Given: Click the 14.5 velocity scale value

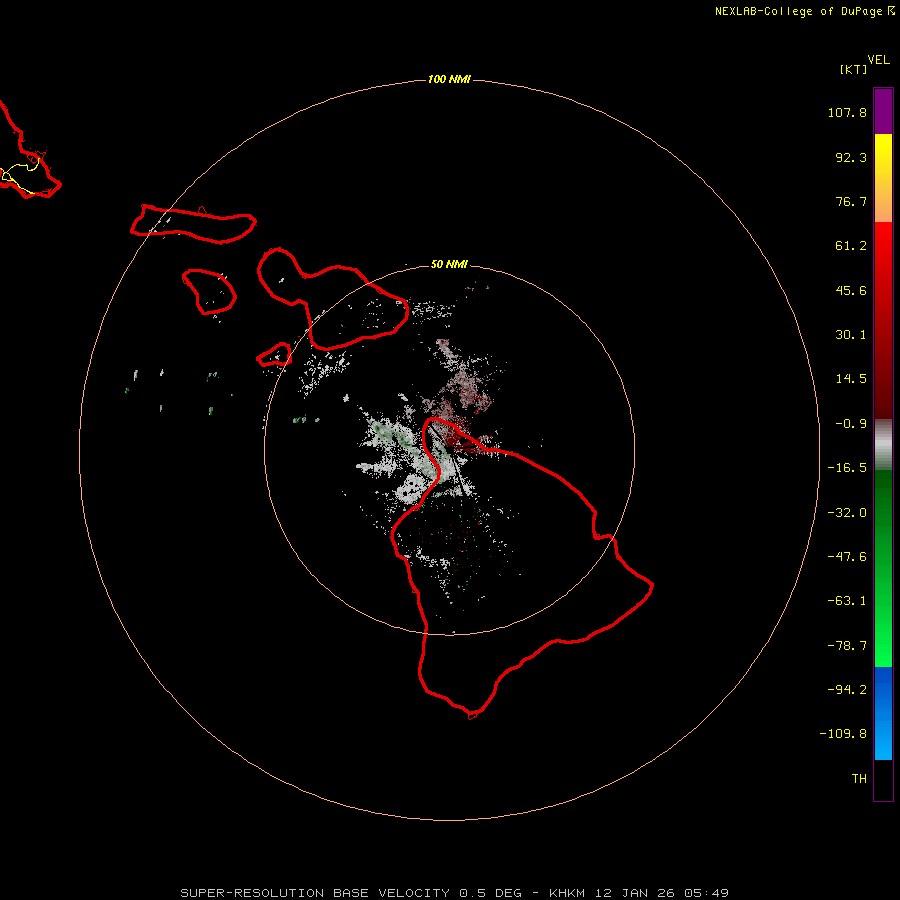Looking at the screenshot, I should click(x=851, y=379).
